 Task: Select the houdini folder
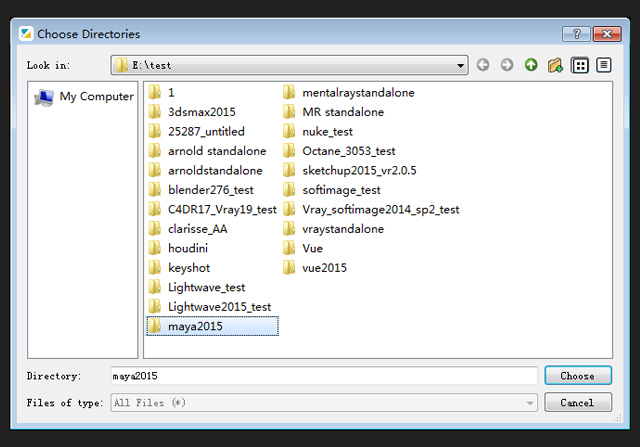pyautogui.click(x=178, y=248)
